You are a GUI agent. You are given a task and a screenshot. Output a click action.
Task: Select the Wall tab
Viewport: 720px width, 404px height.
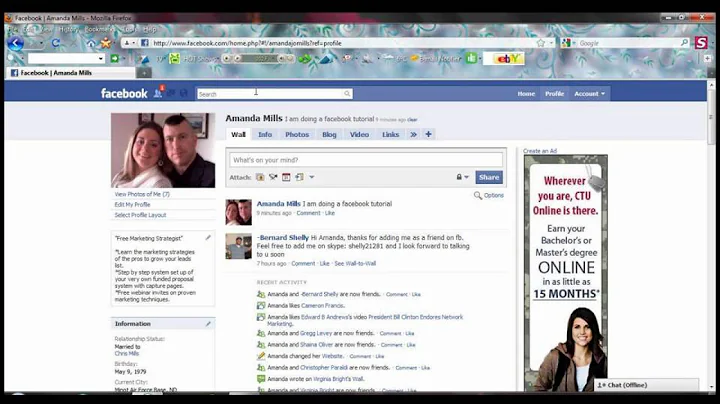238,135
